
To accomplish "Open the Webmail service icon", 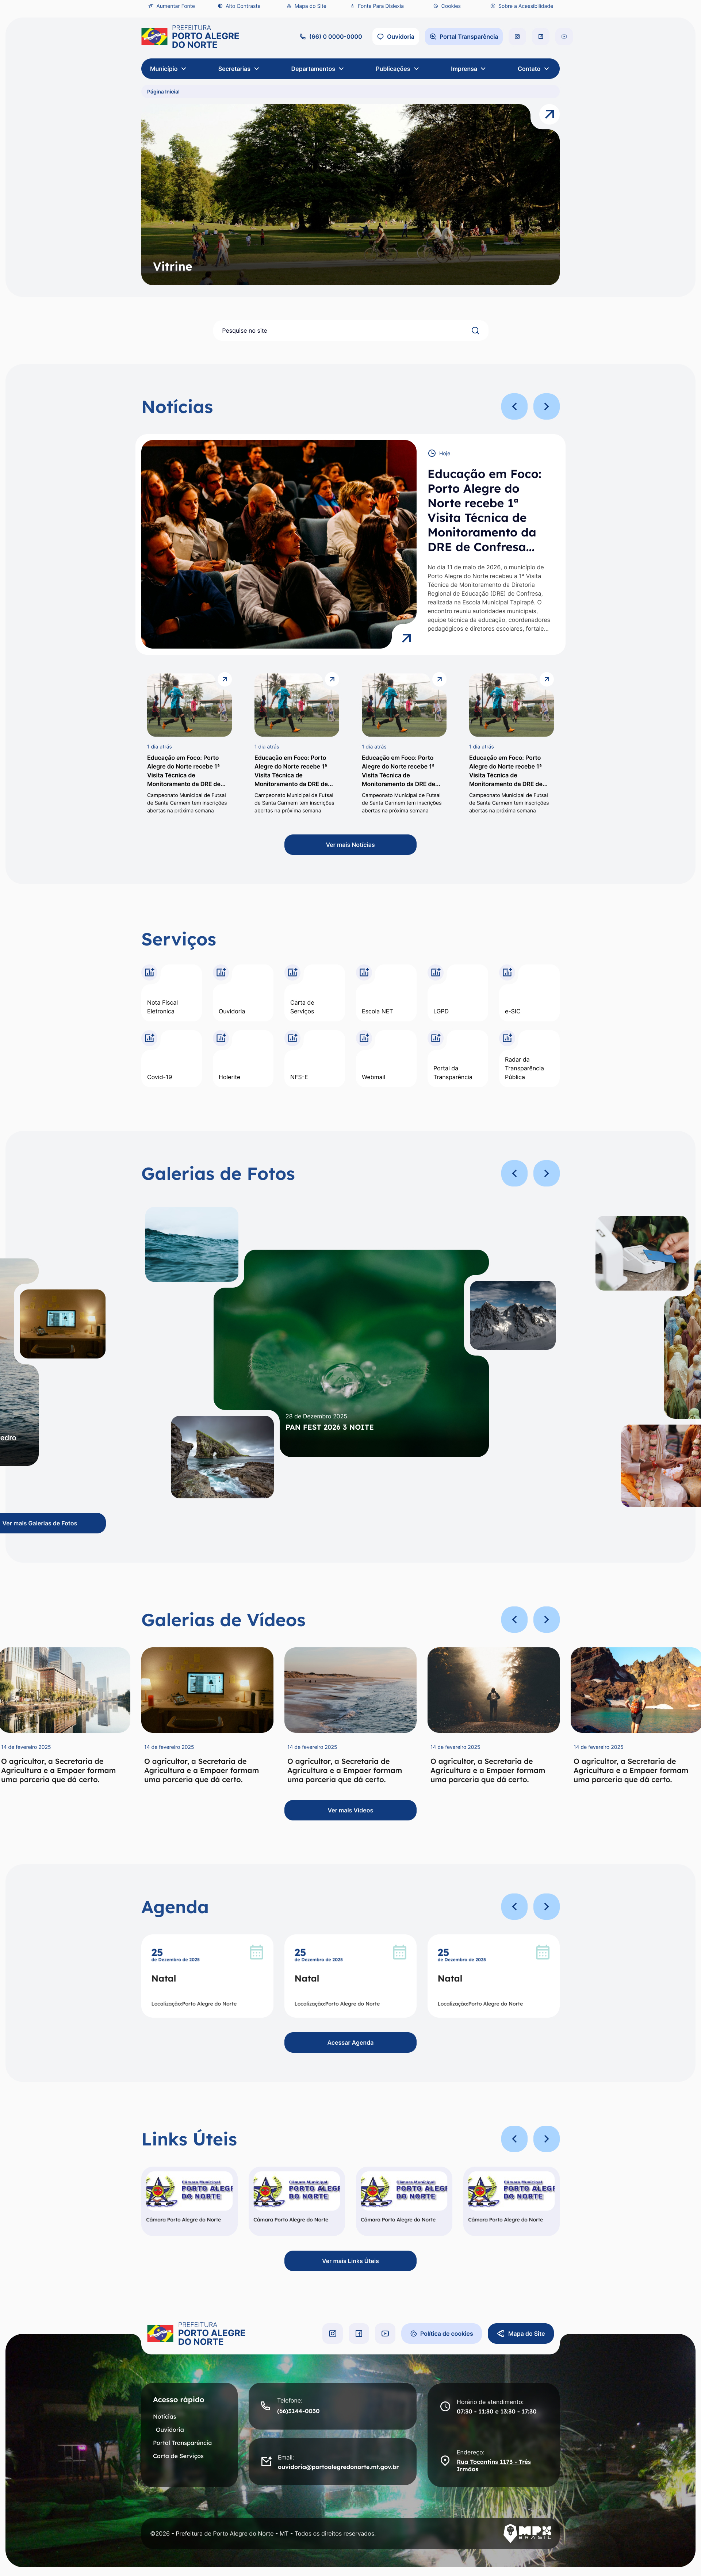I will tap(364, 1038).
